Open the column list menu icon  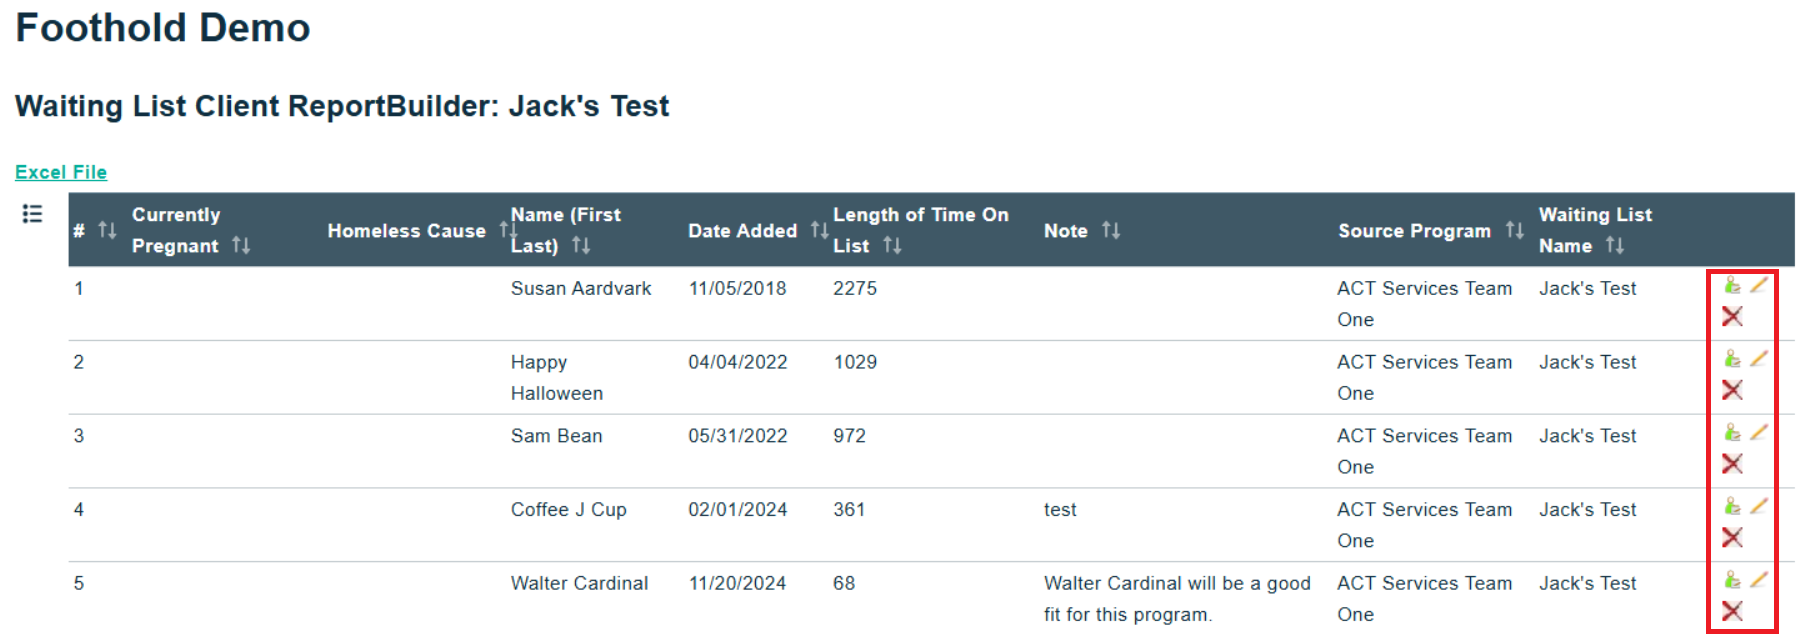[32, 214]
